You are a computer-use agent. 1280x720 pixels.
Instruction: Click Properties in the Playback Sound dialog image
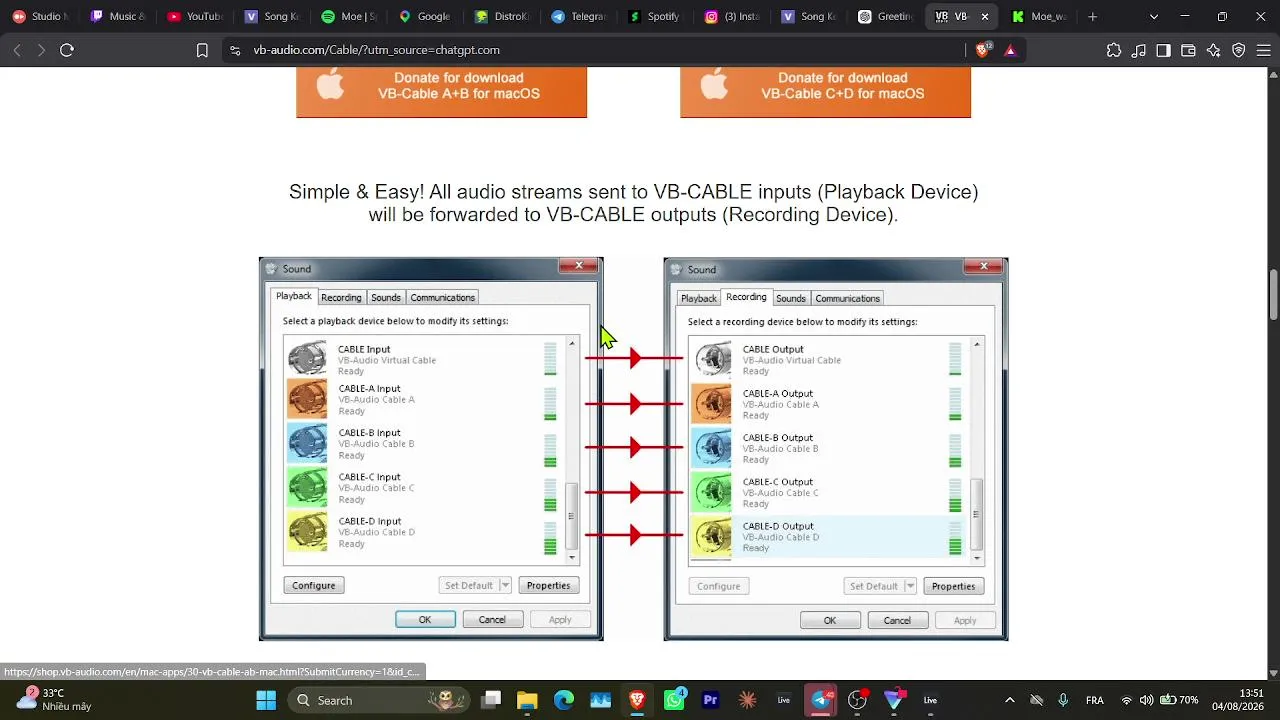click(x=548, y=585)
